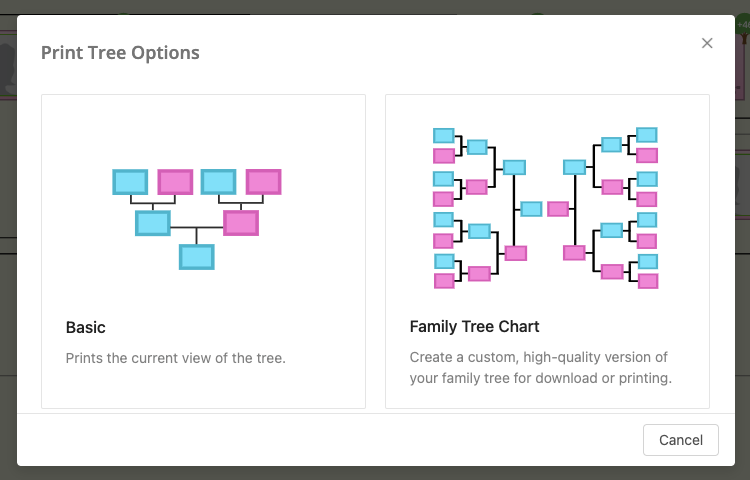The image size is (750, 480).
Task: Select the Basic tree diagram illustration
Action: pos(197,219)
